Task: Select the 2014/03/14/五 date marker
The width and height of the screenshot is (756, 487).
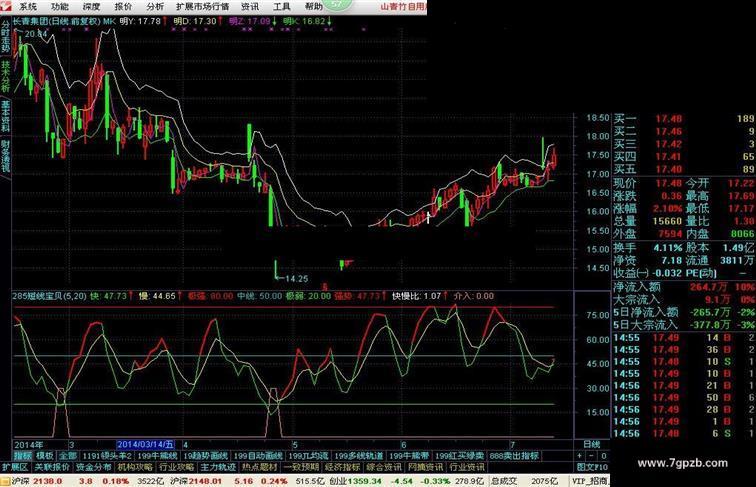Action: (x=146, y=444)
